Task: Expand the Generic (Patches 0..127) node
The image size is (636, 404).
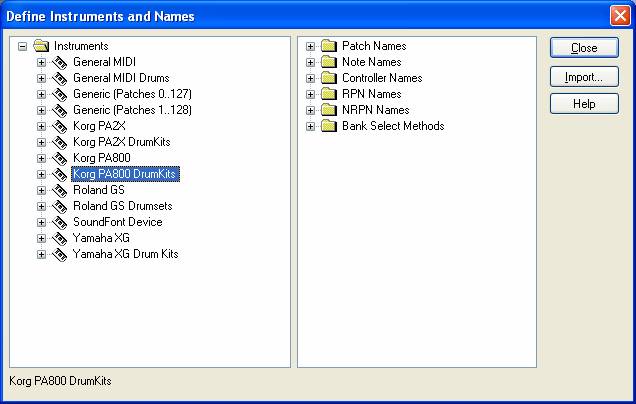Action: click(41, 95)
